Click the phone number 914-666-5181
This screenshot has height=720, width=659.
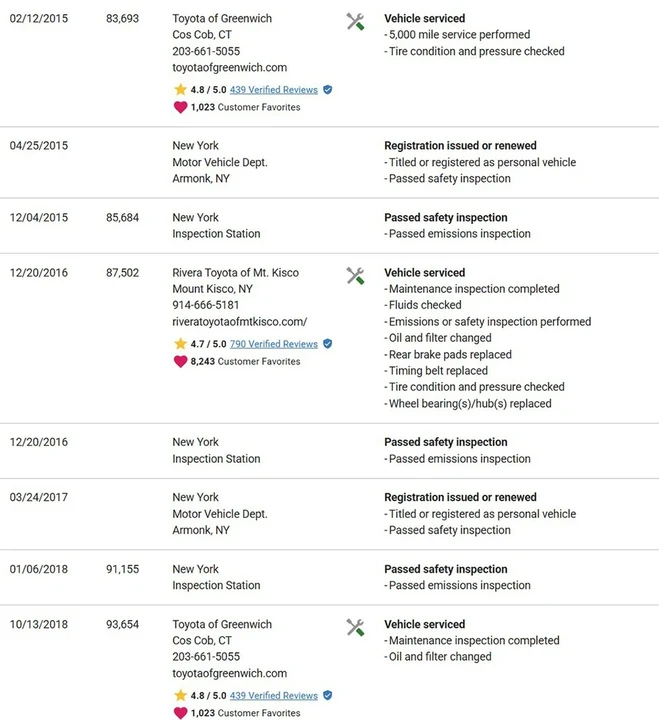tap(206, 305)
